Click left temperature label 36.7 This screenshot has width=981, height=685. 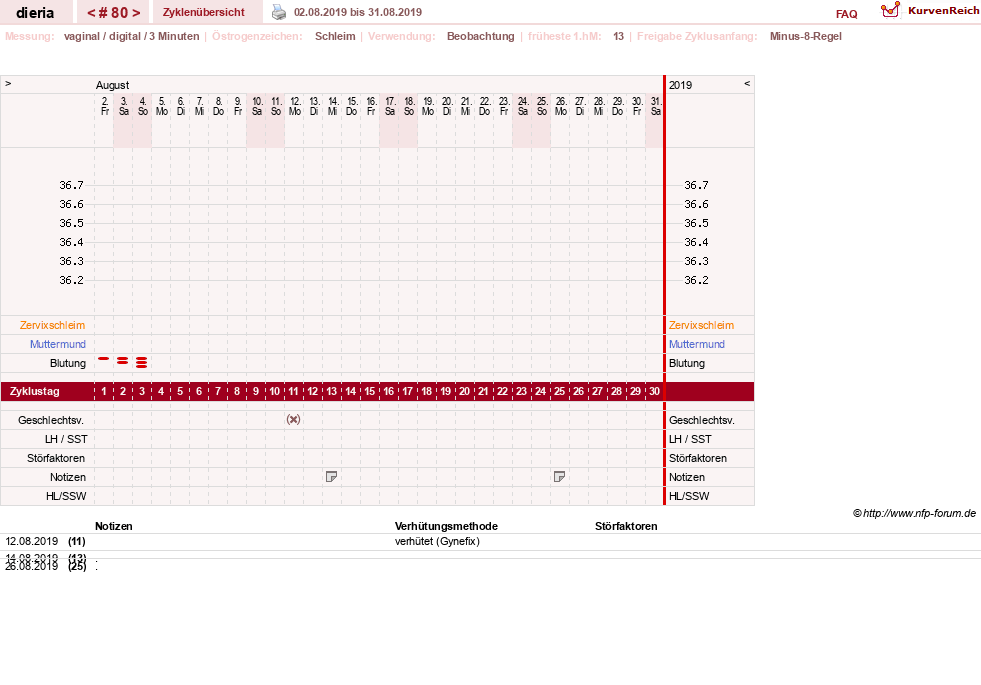click(x=71, y=185)
